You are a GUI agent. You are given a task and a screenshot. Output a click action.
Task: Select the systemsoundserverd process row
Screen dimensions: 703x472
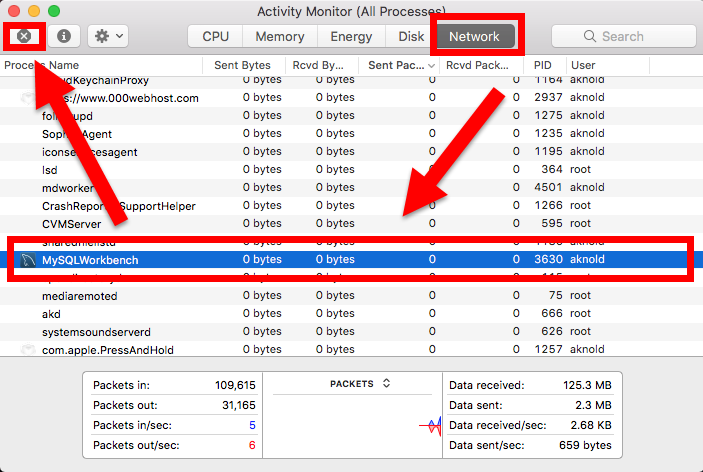[97, 332]
